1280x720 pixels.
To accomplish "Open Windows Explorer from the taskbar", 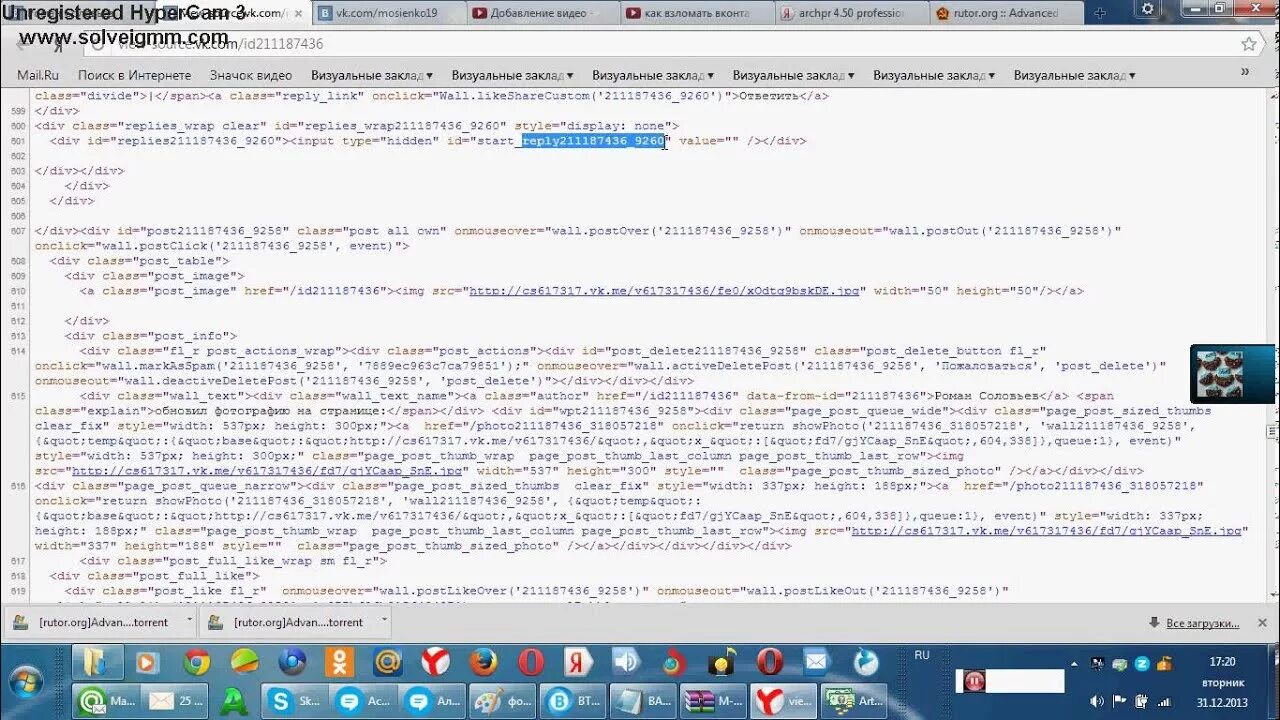I will point(96,662).
